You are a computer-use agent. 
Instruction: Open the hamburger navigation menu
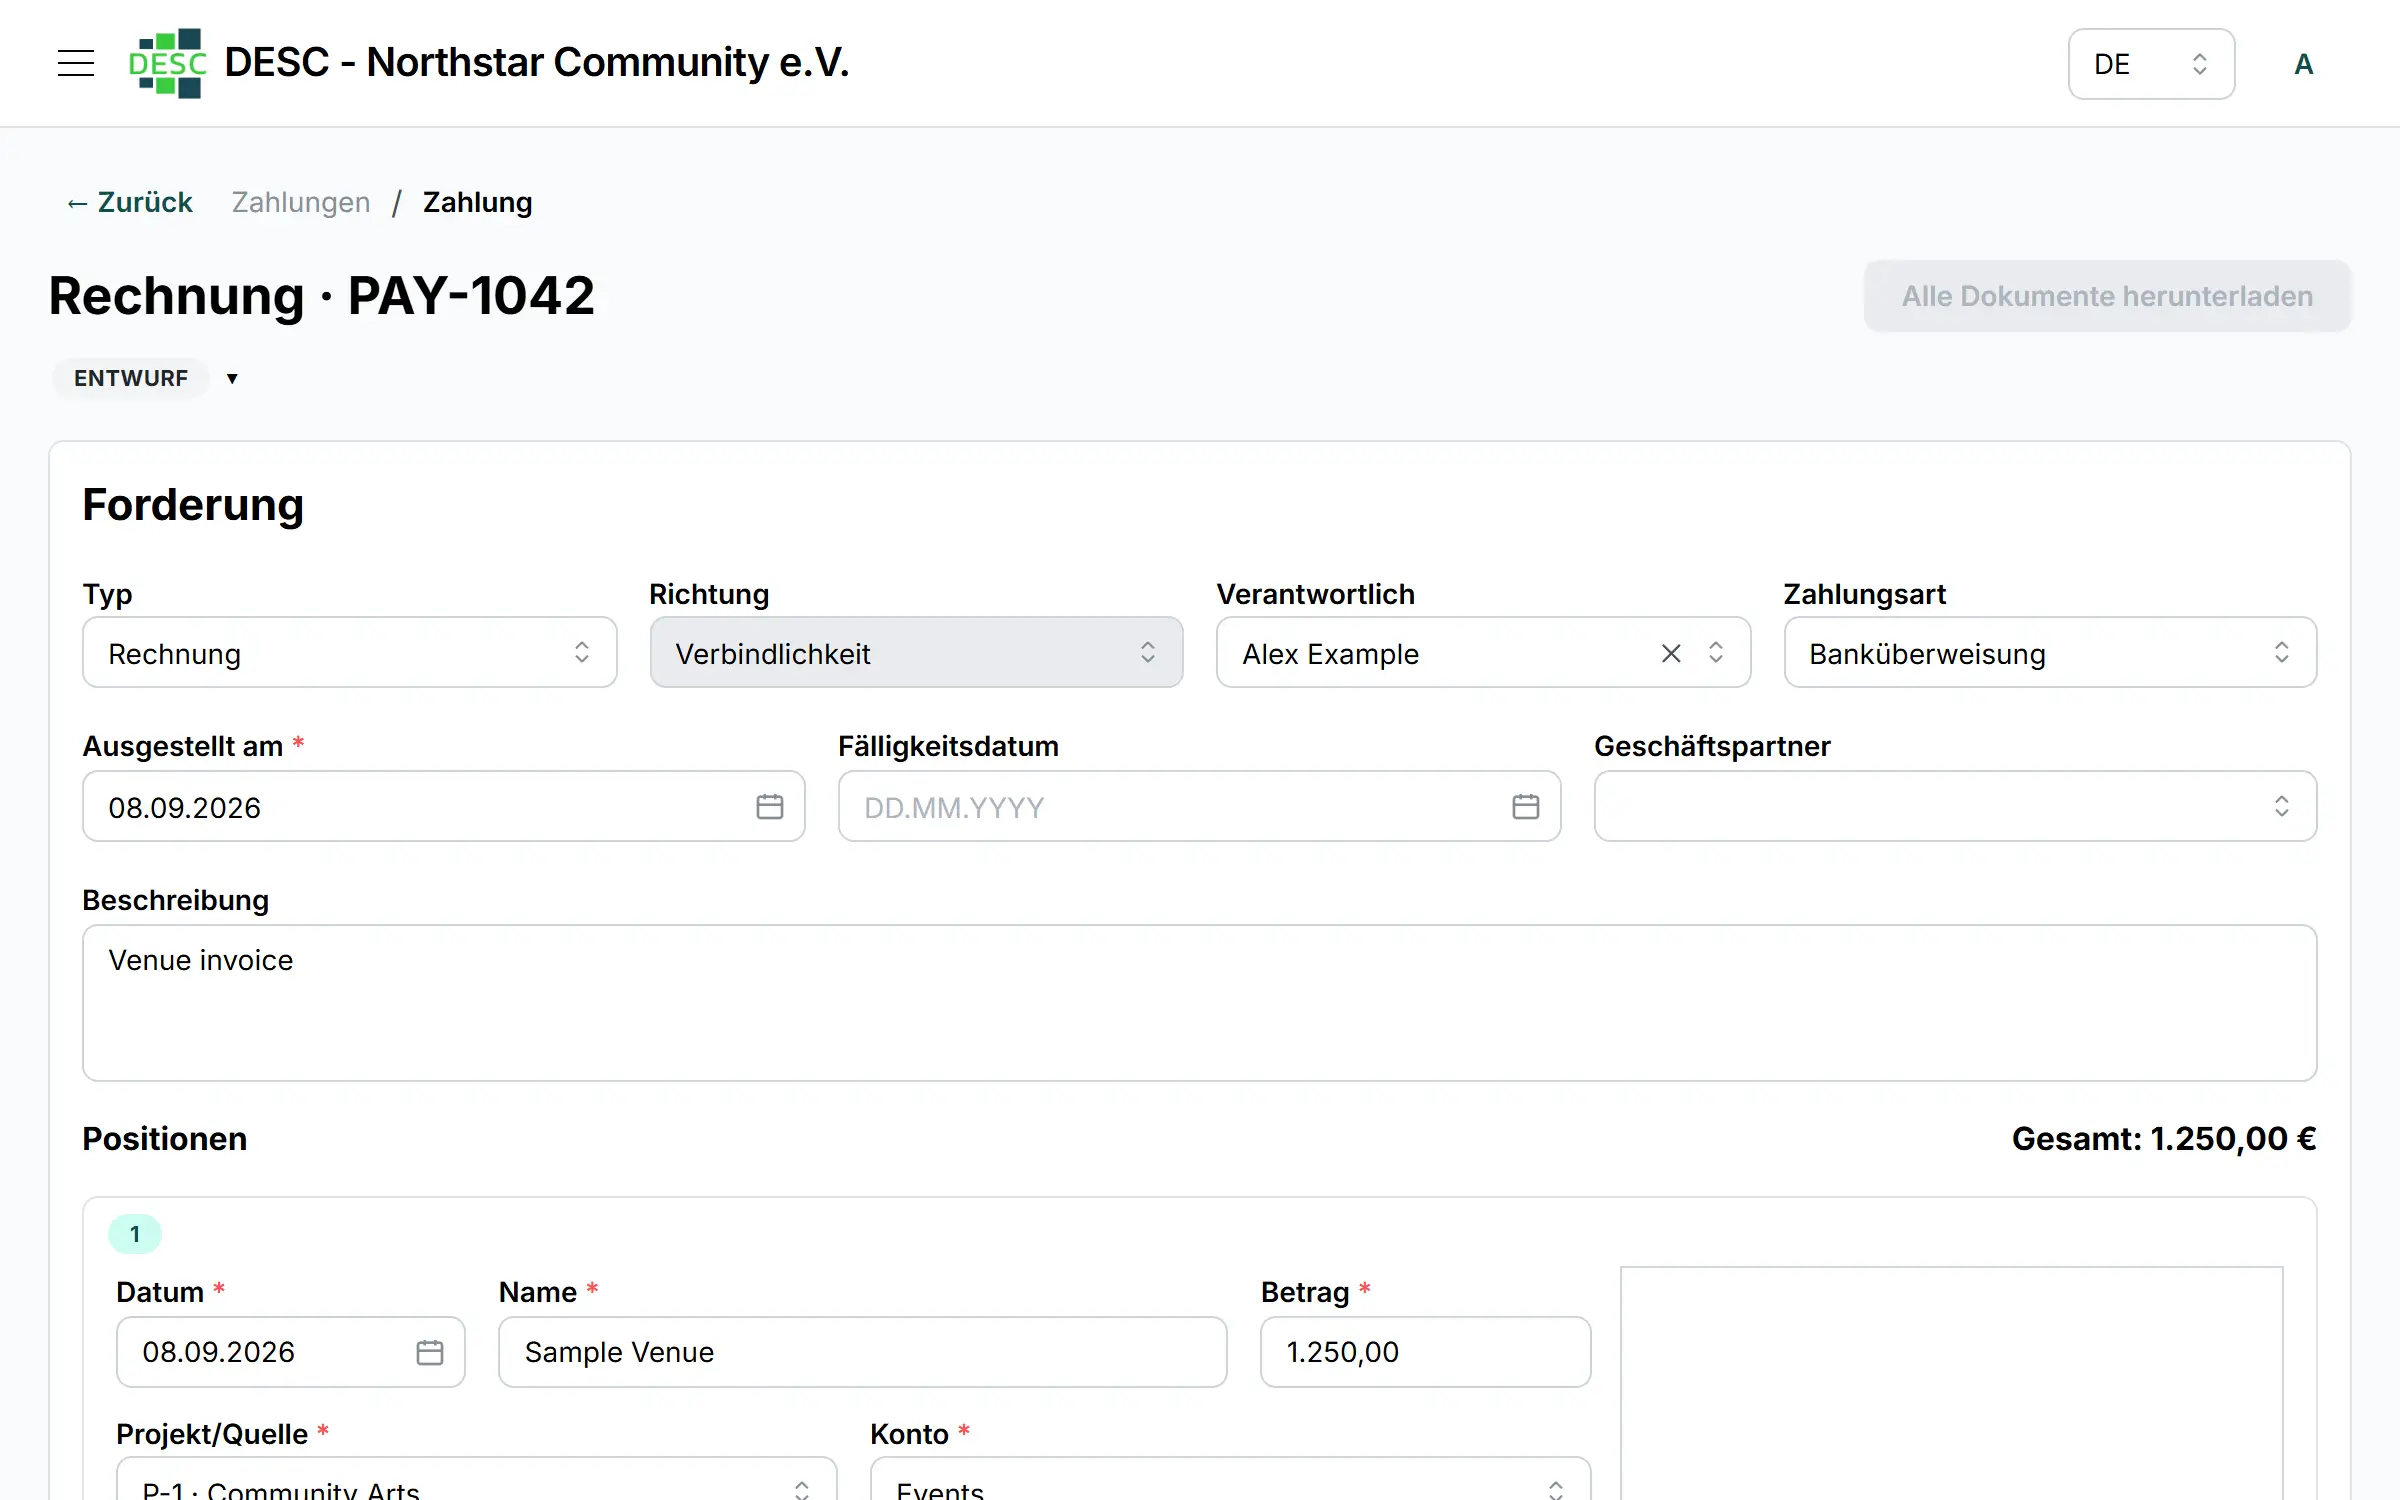76,63
